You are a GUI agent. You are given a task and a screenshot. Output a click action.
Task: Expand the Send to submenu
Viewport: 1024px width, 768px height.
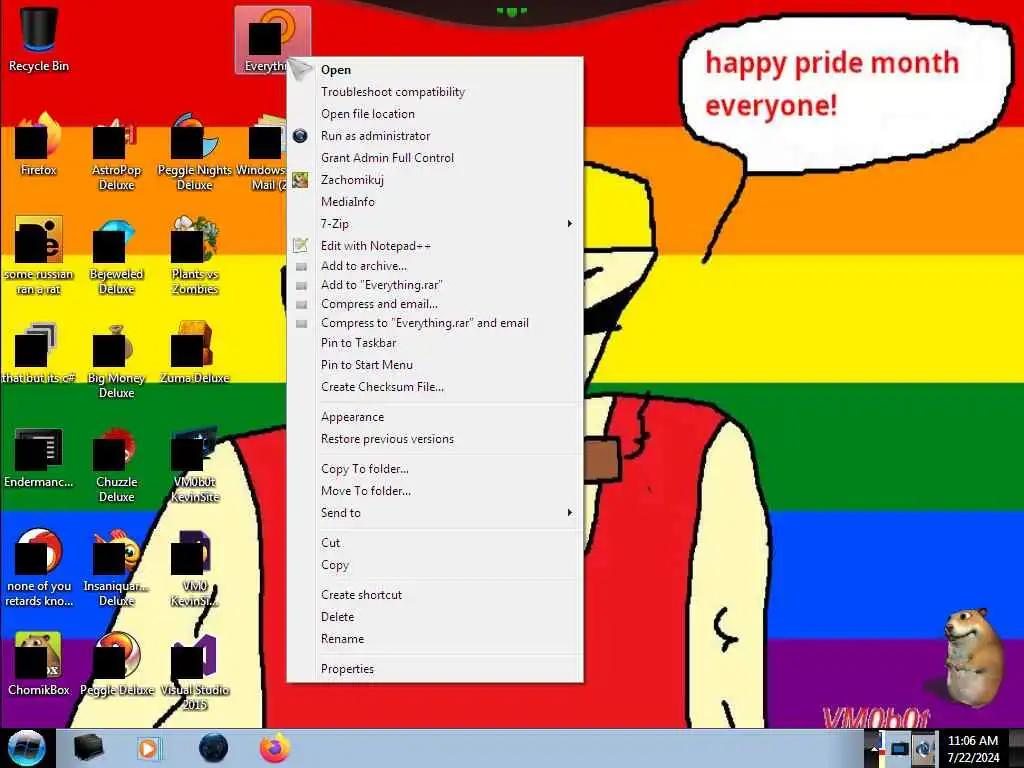(435, 513)
